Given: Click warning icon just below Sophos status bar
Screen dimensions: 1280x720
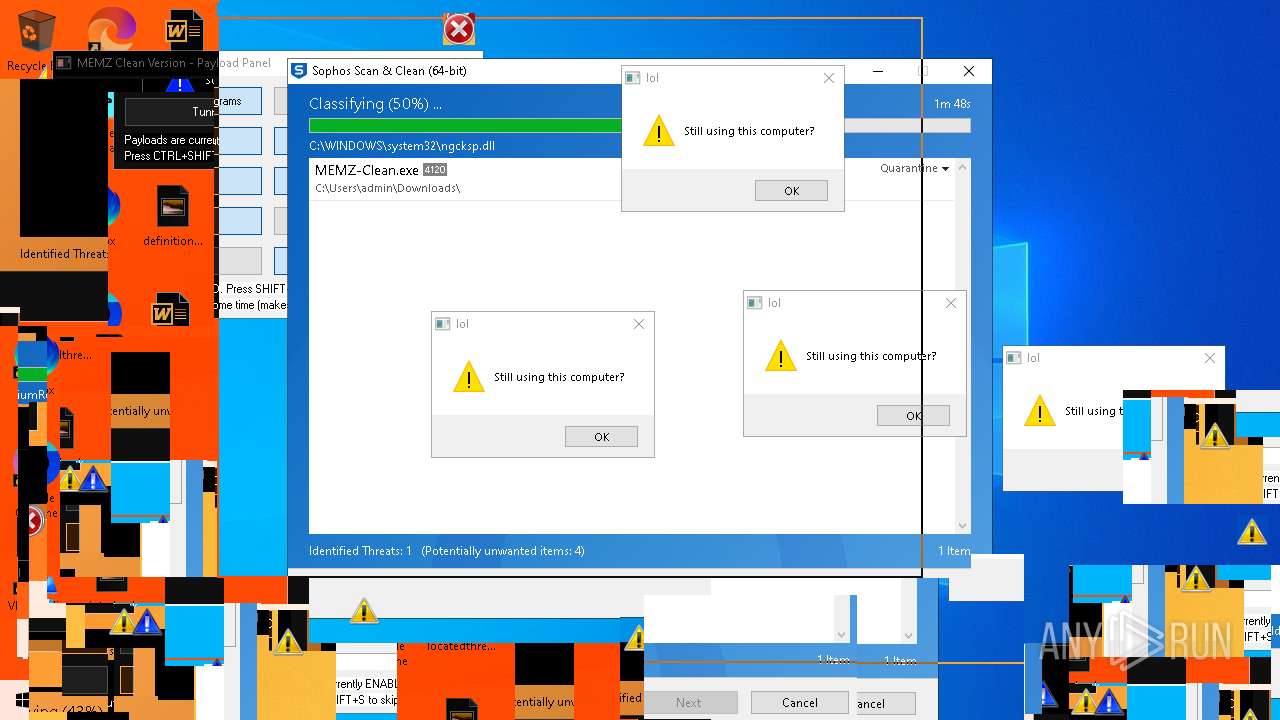Looking at the screenshot, I should click(364, 610).
